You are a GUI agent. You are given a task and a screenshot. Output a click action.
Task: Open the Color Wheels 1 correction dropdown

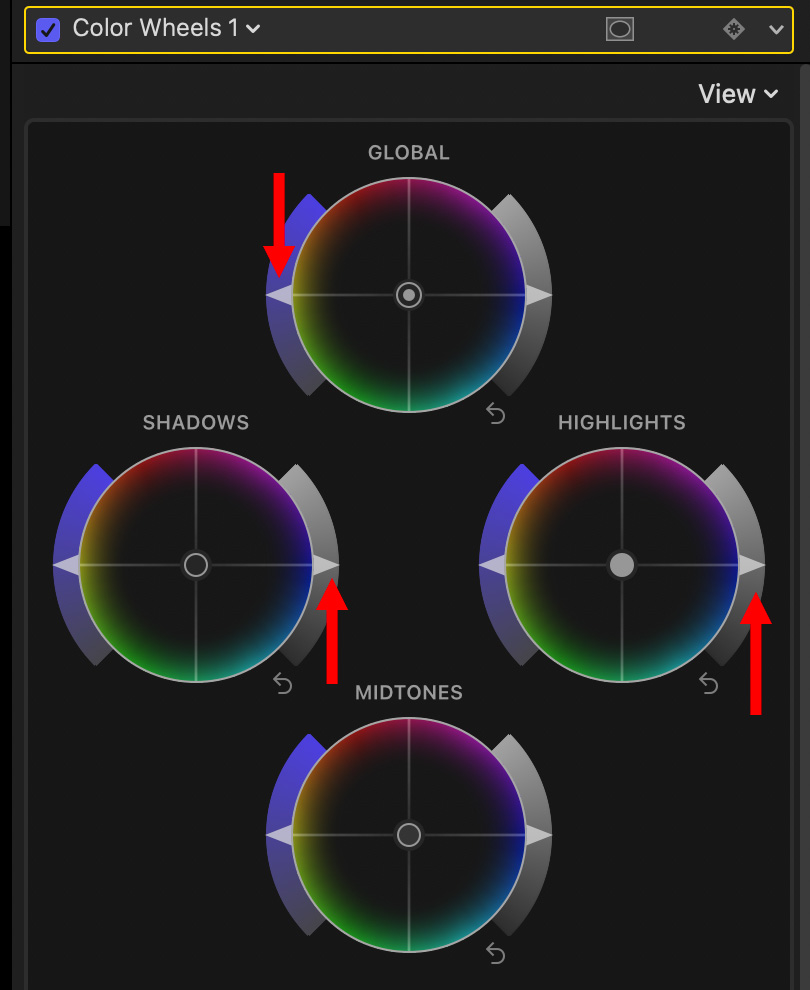[167, 28]
